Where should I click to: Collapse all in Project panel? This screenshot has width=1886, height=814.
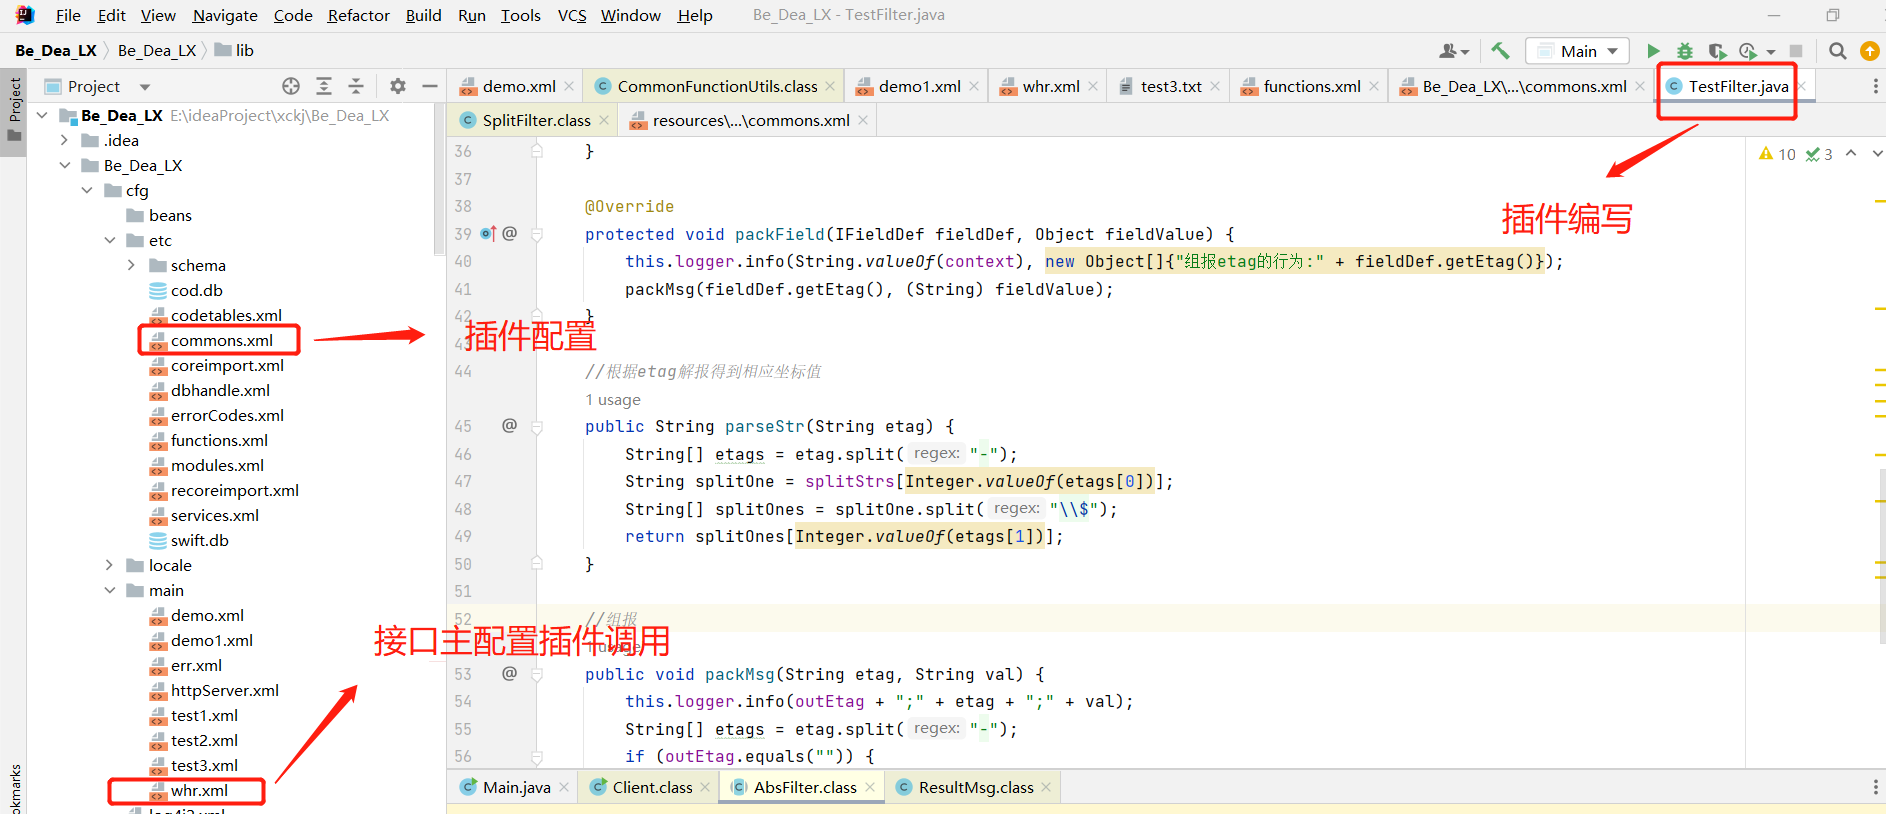356,86
